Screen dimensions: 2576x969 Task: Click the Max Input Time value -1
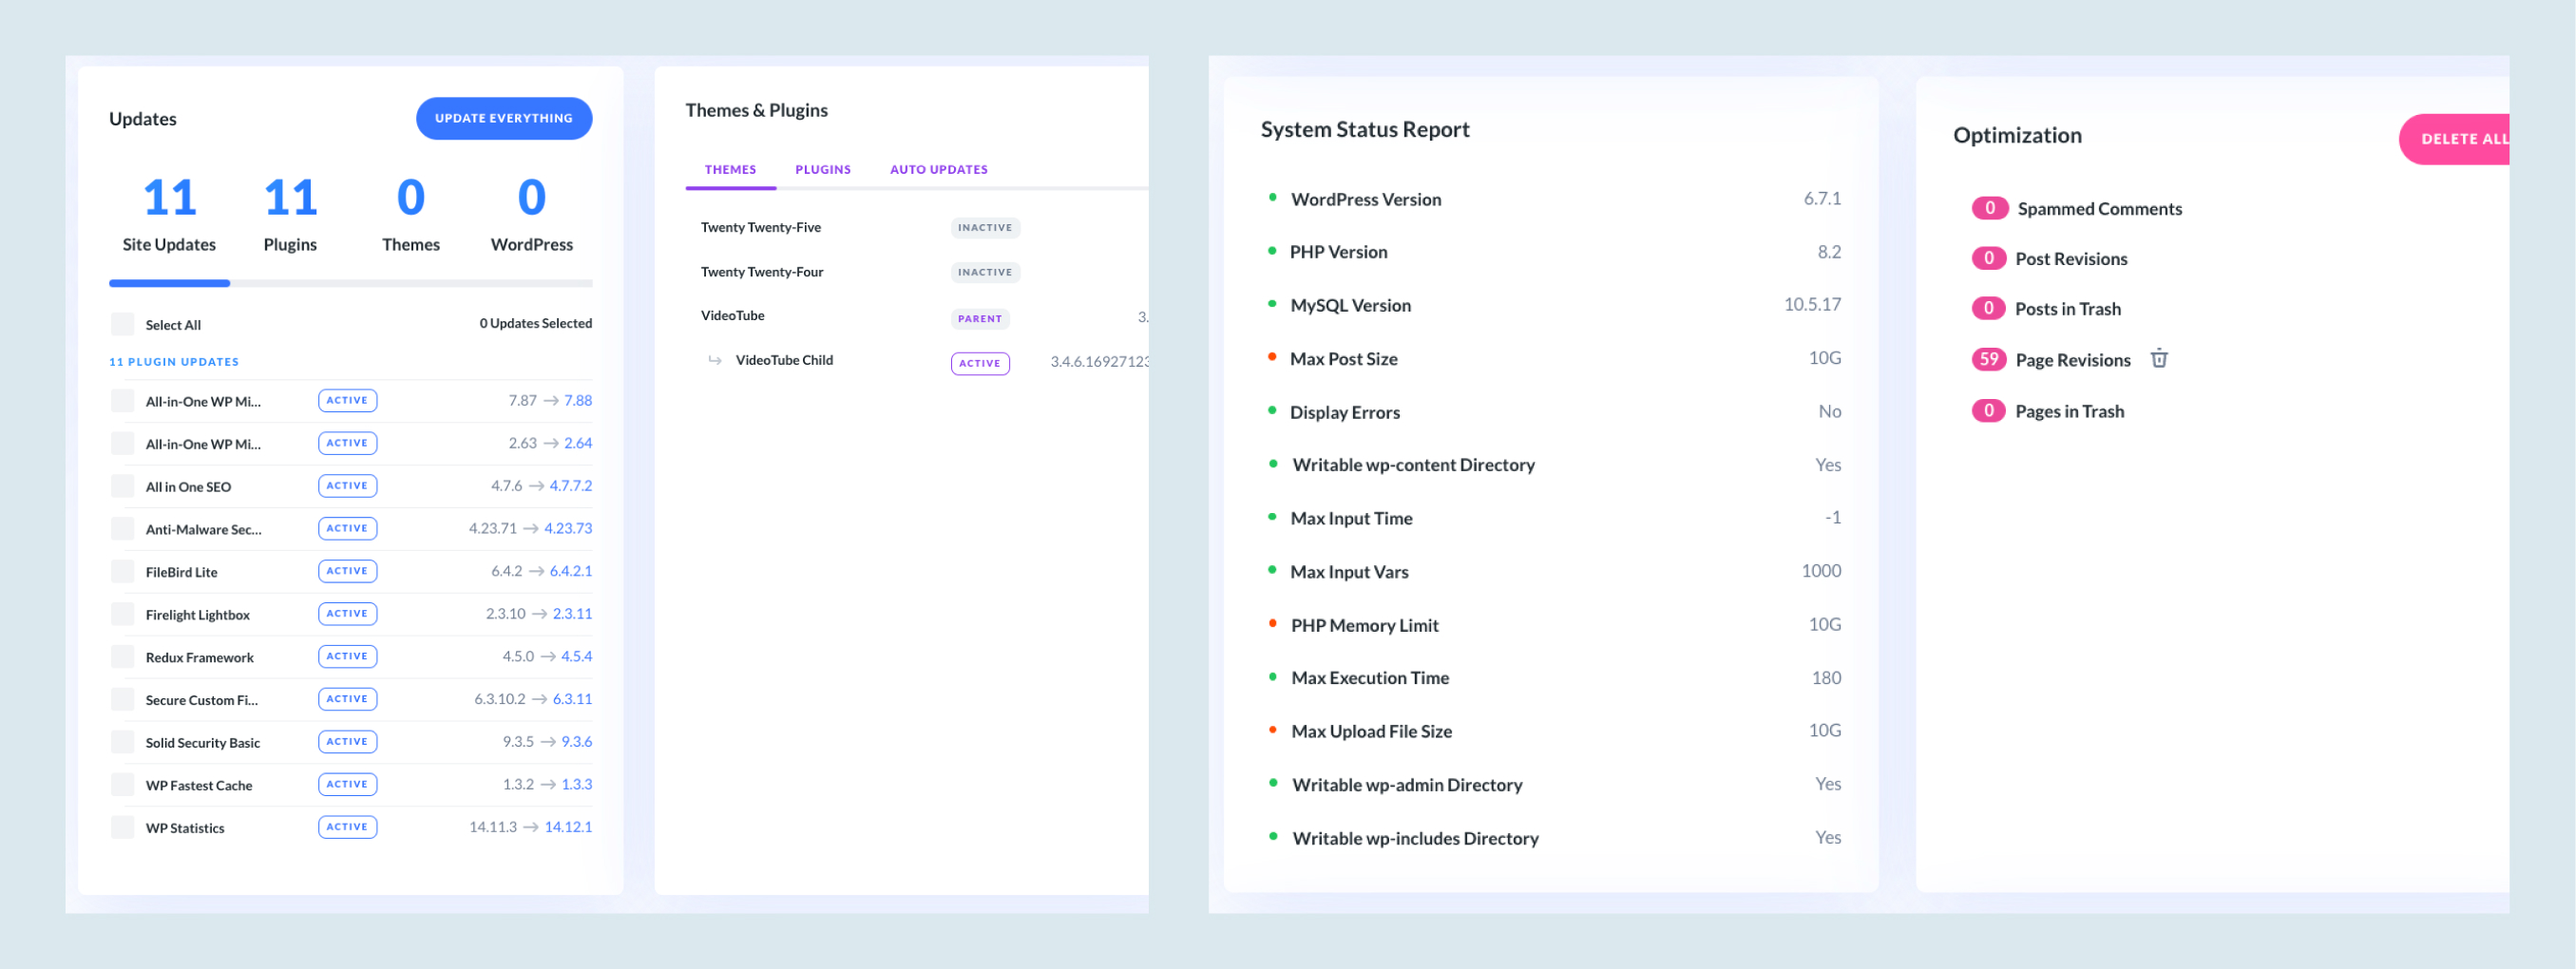pos(1833,518)
